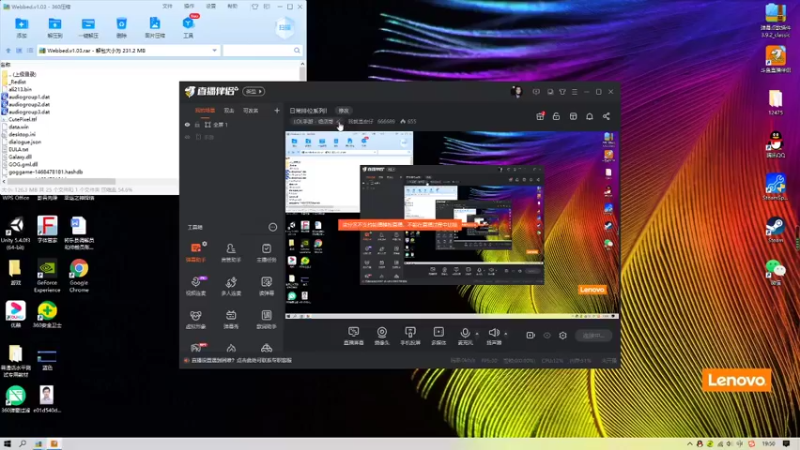Click the One-Click Extract (一键解压) icon
This screenshot has height=450, width=800.
[88, 28]
